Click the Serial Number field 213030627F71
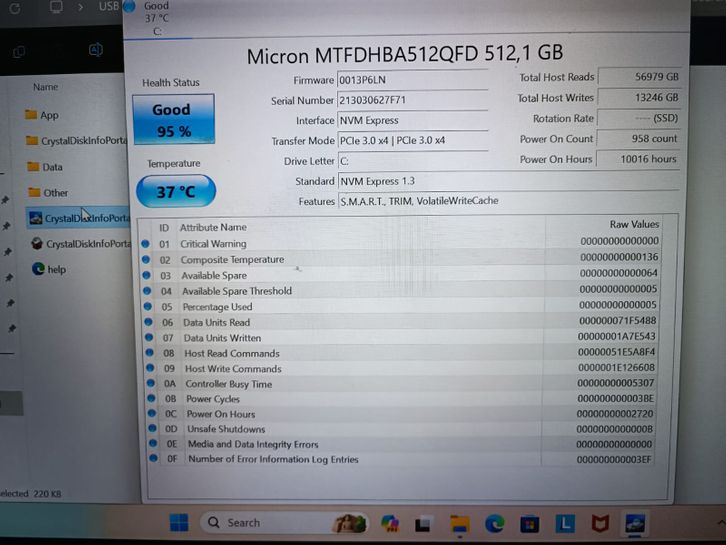726x545 pixels. point(412,100)
